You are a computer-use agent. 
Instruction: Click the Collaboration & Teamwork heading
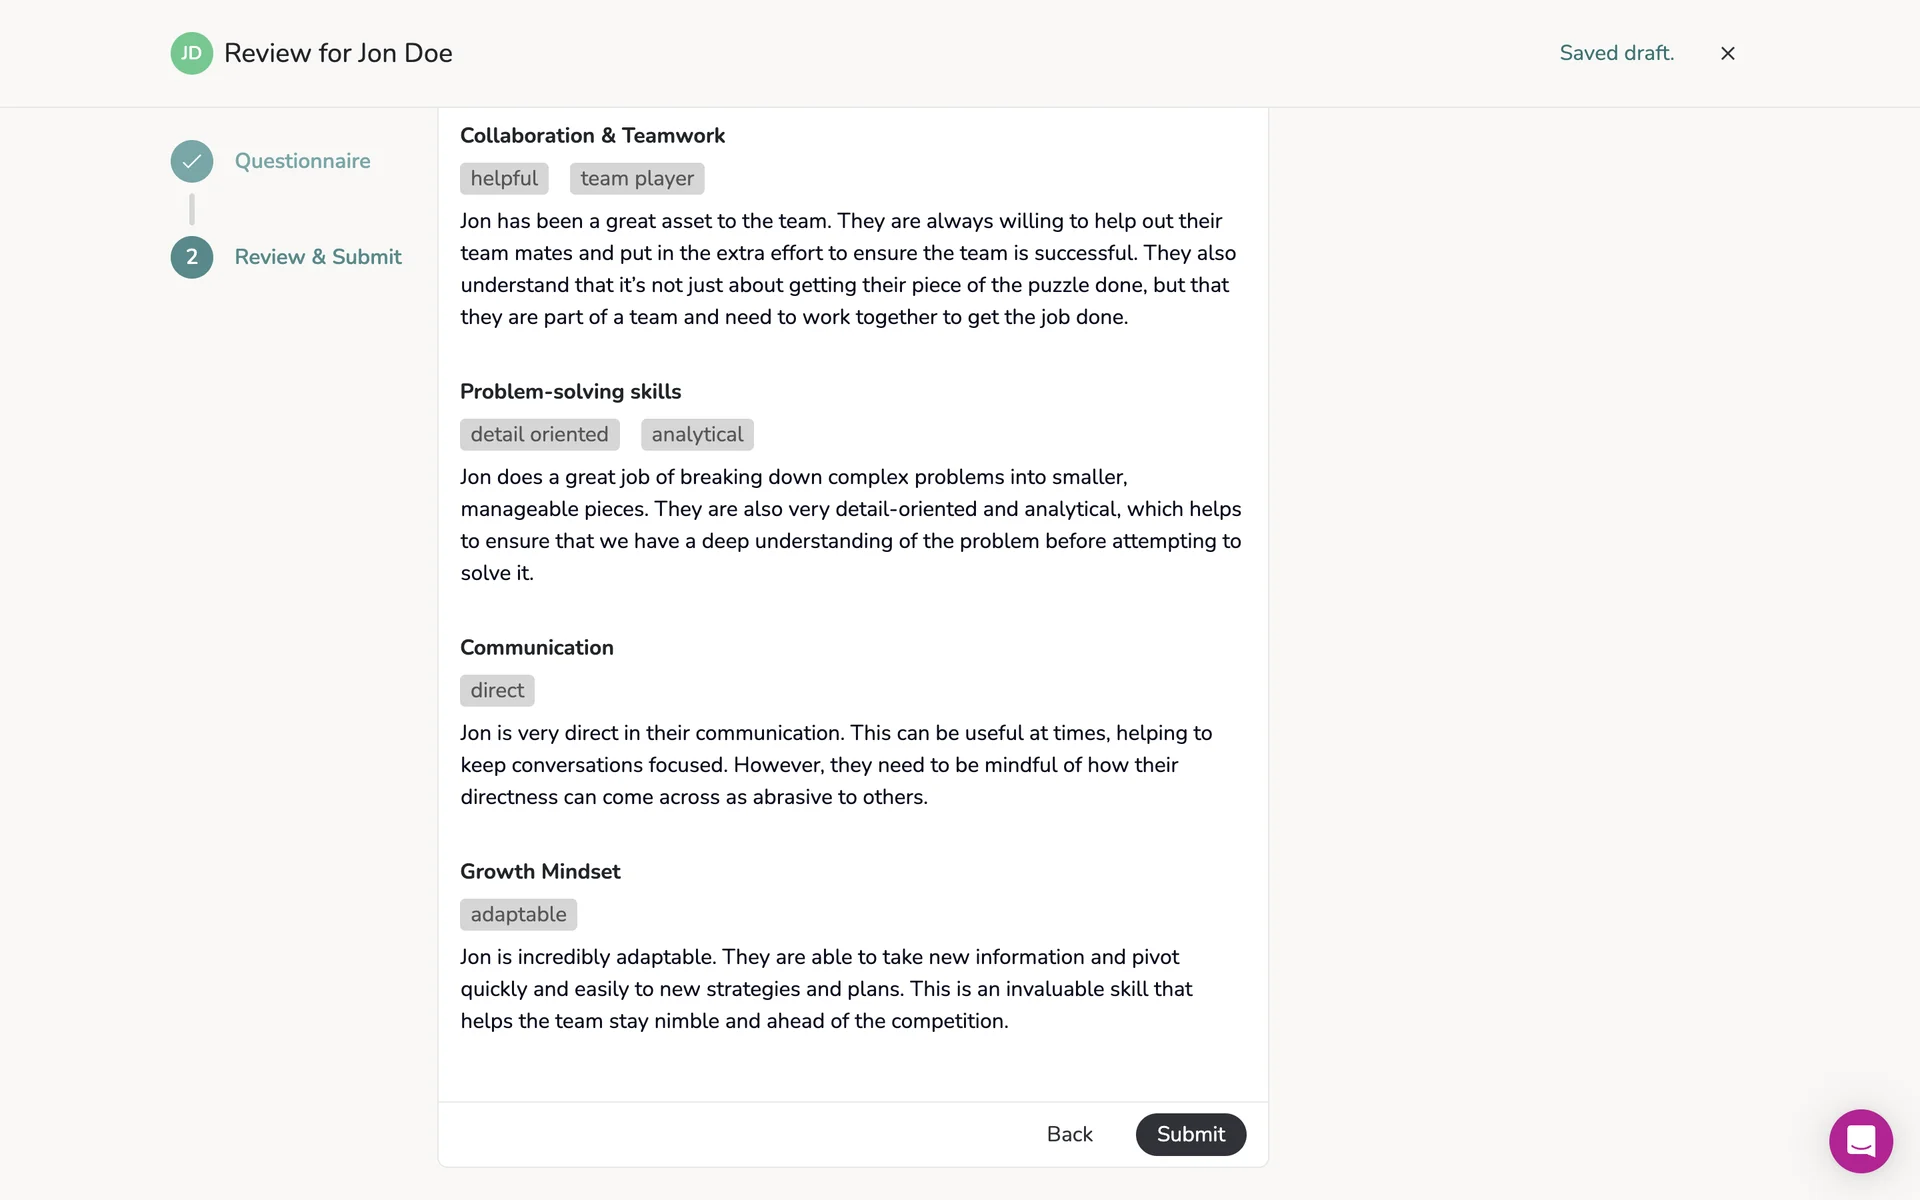(x=592, y=136)
